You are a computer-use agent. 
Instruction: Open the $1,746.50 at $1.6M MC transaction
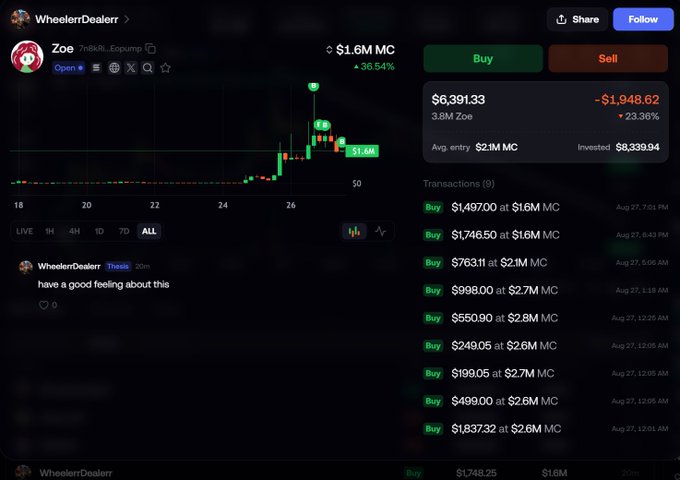[546, 235]
